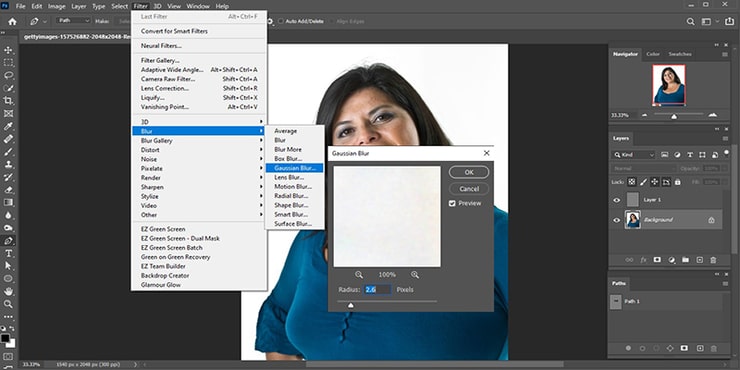740x370 pixels.
Task: Toggle lock image pixels brush icon
Action: click(644, 182)
